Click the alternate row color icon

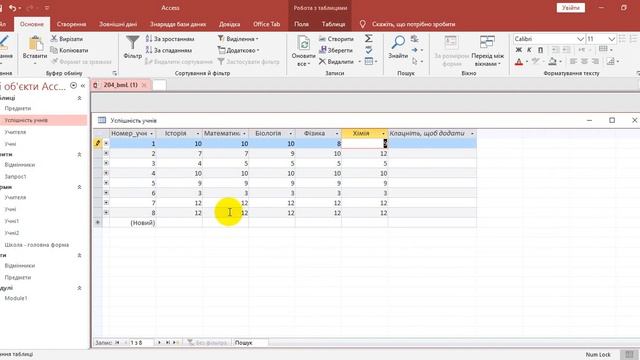pyautogui.click(x=611, y=62)
